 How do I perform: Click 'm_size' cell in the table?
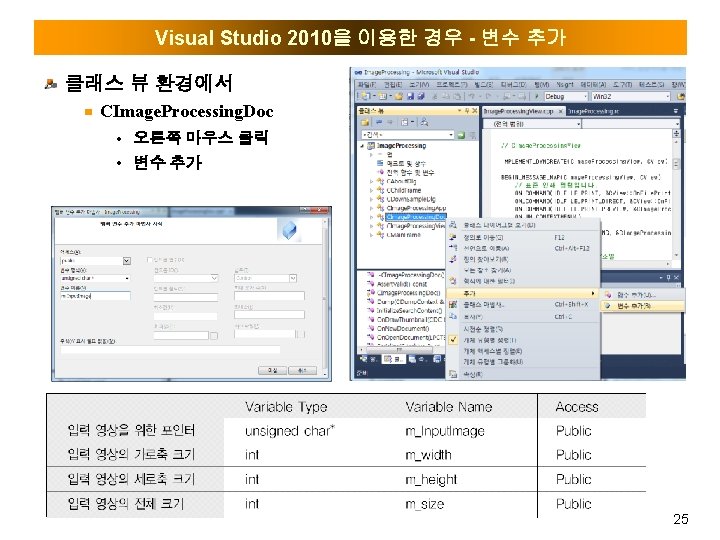pos(424,504)
